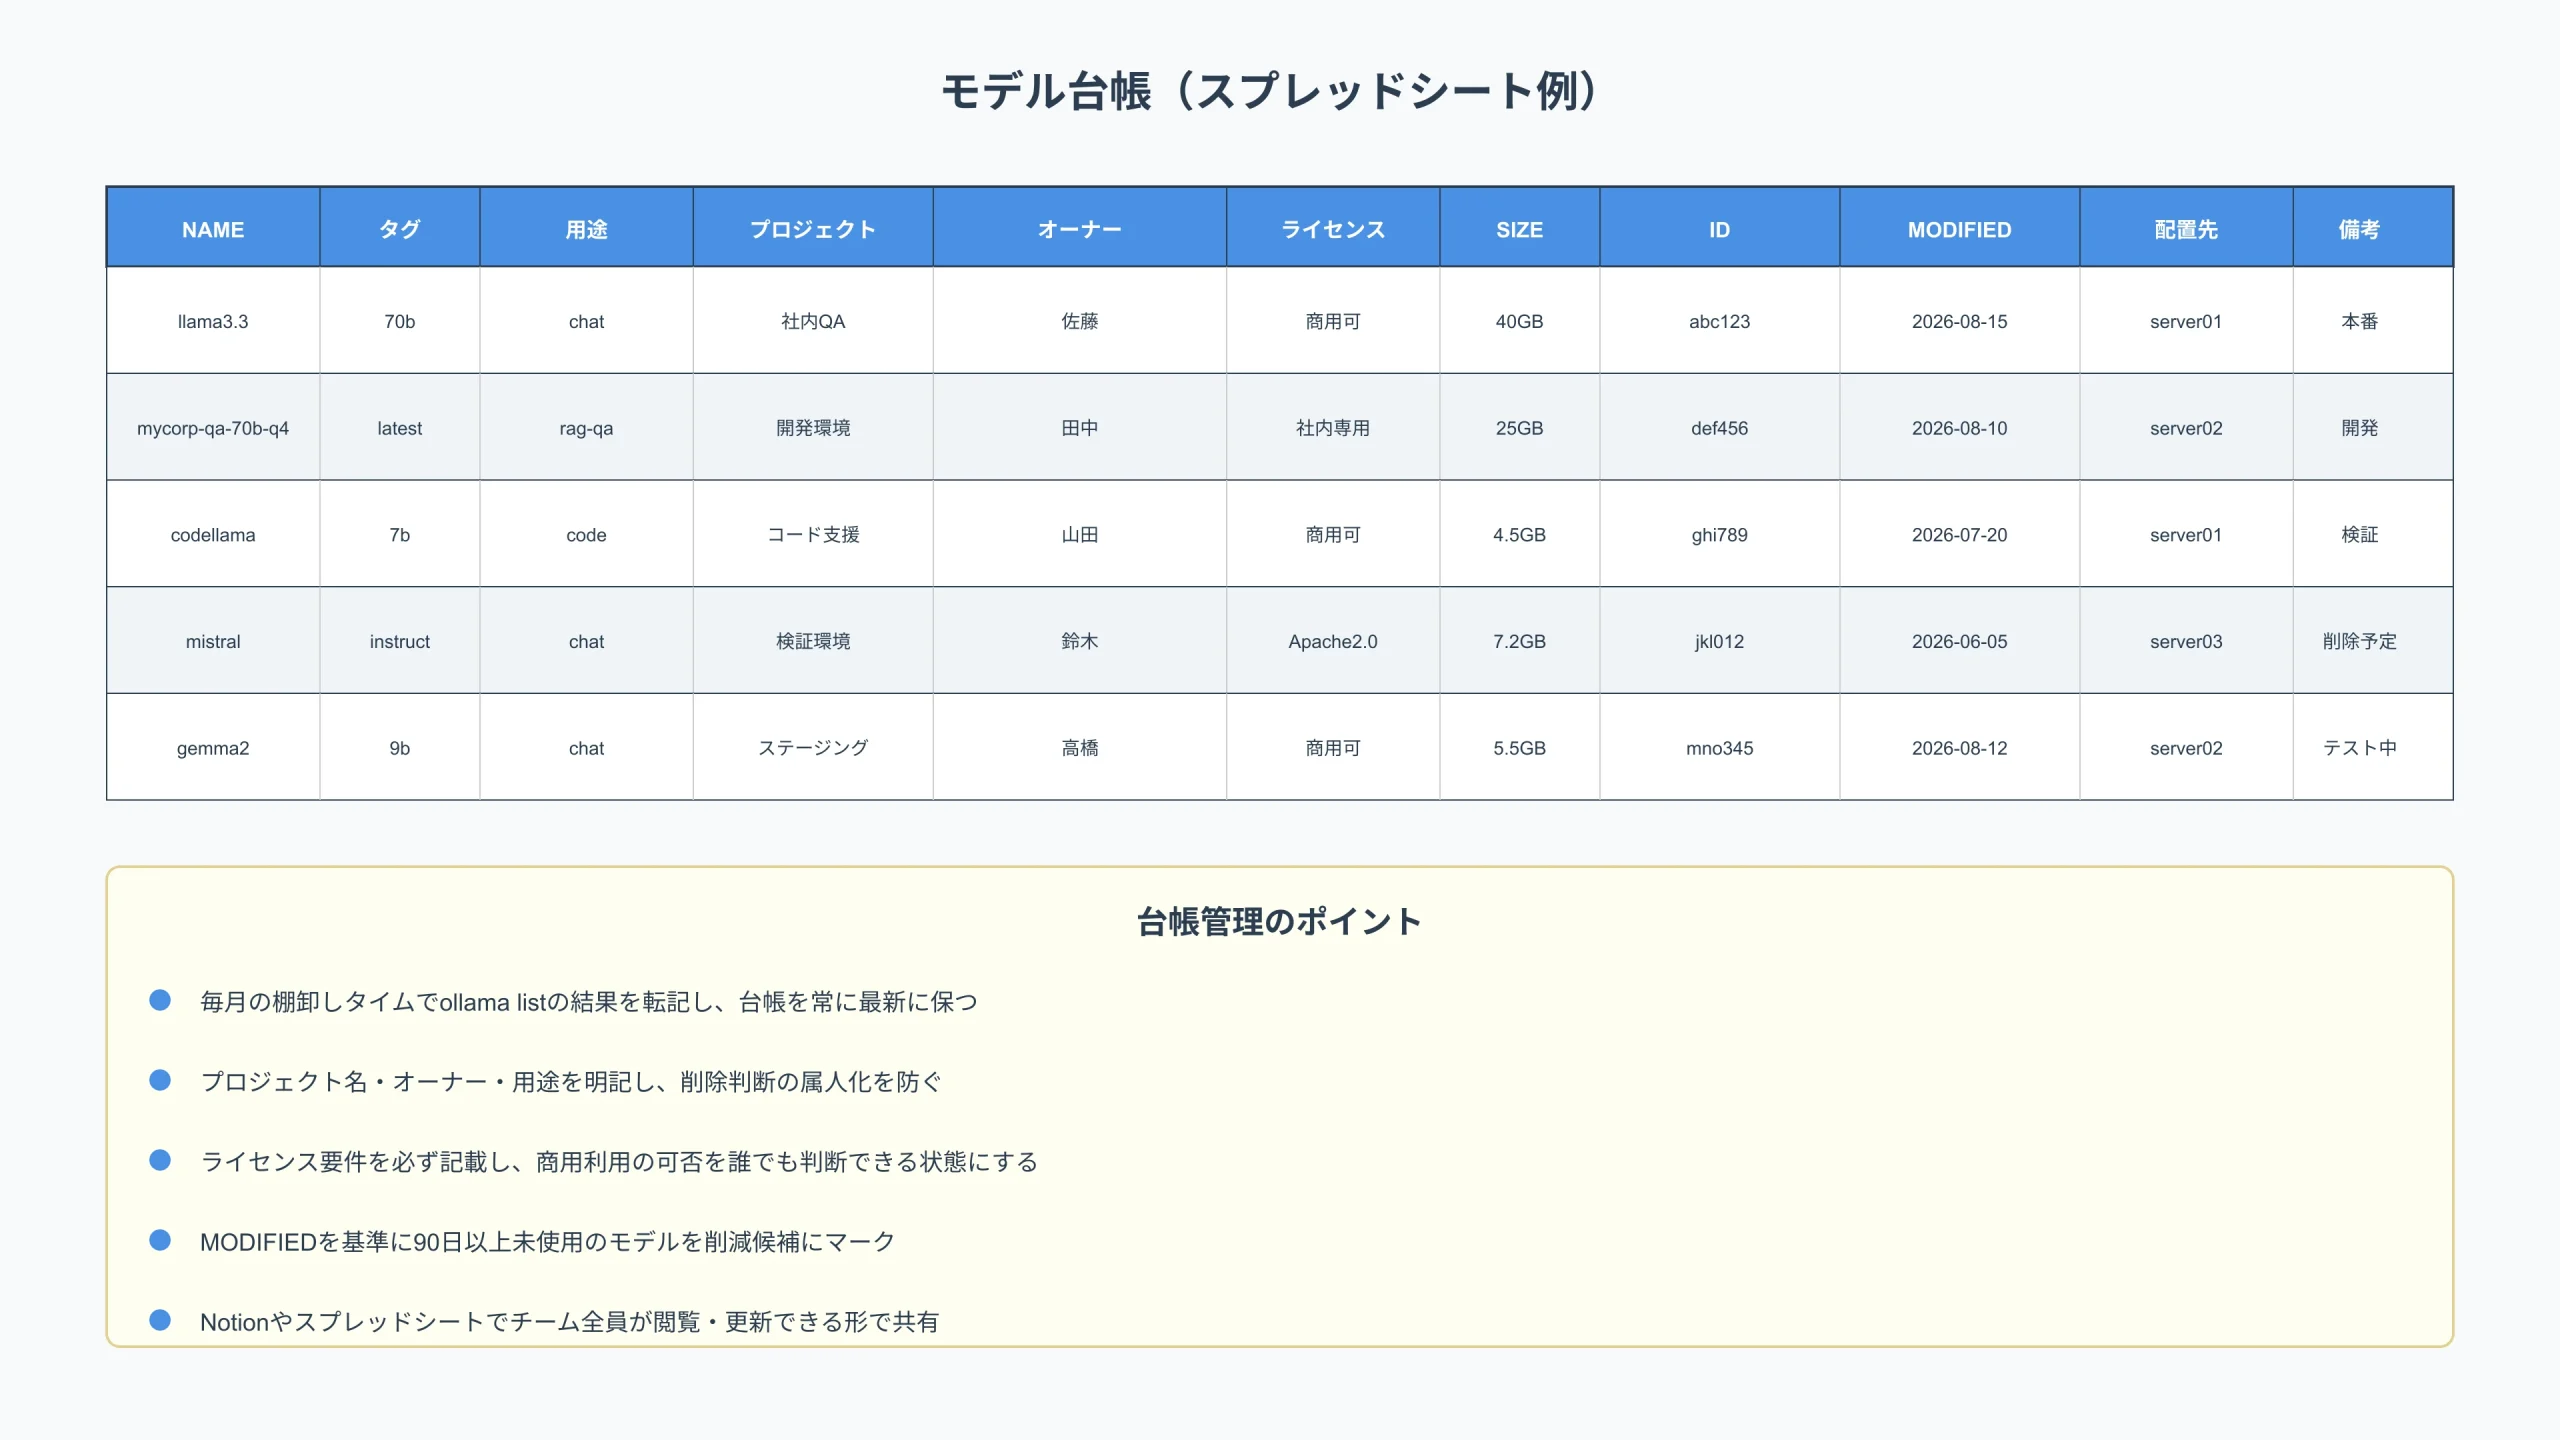The image size is (2560, 1440).
Task: Select the タグ column header
Action: click(400, 229)
